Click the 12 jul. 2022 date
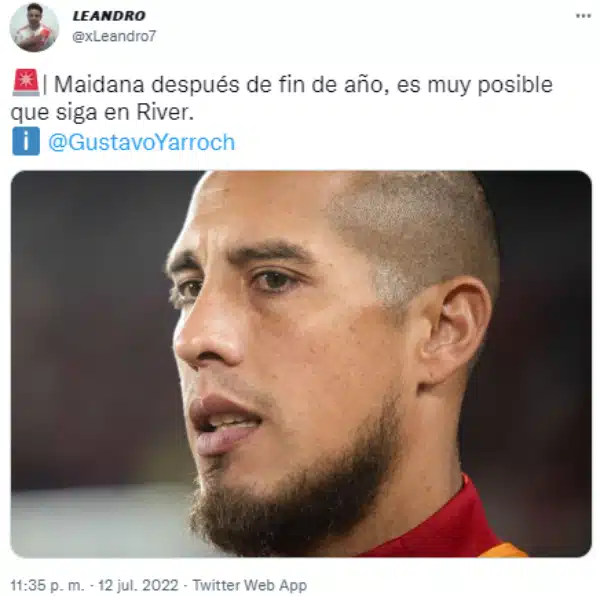The image size is (600, 596). [x=138, y=585]
